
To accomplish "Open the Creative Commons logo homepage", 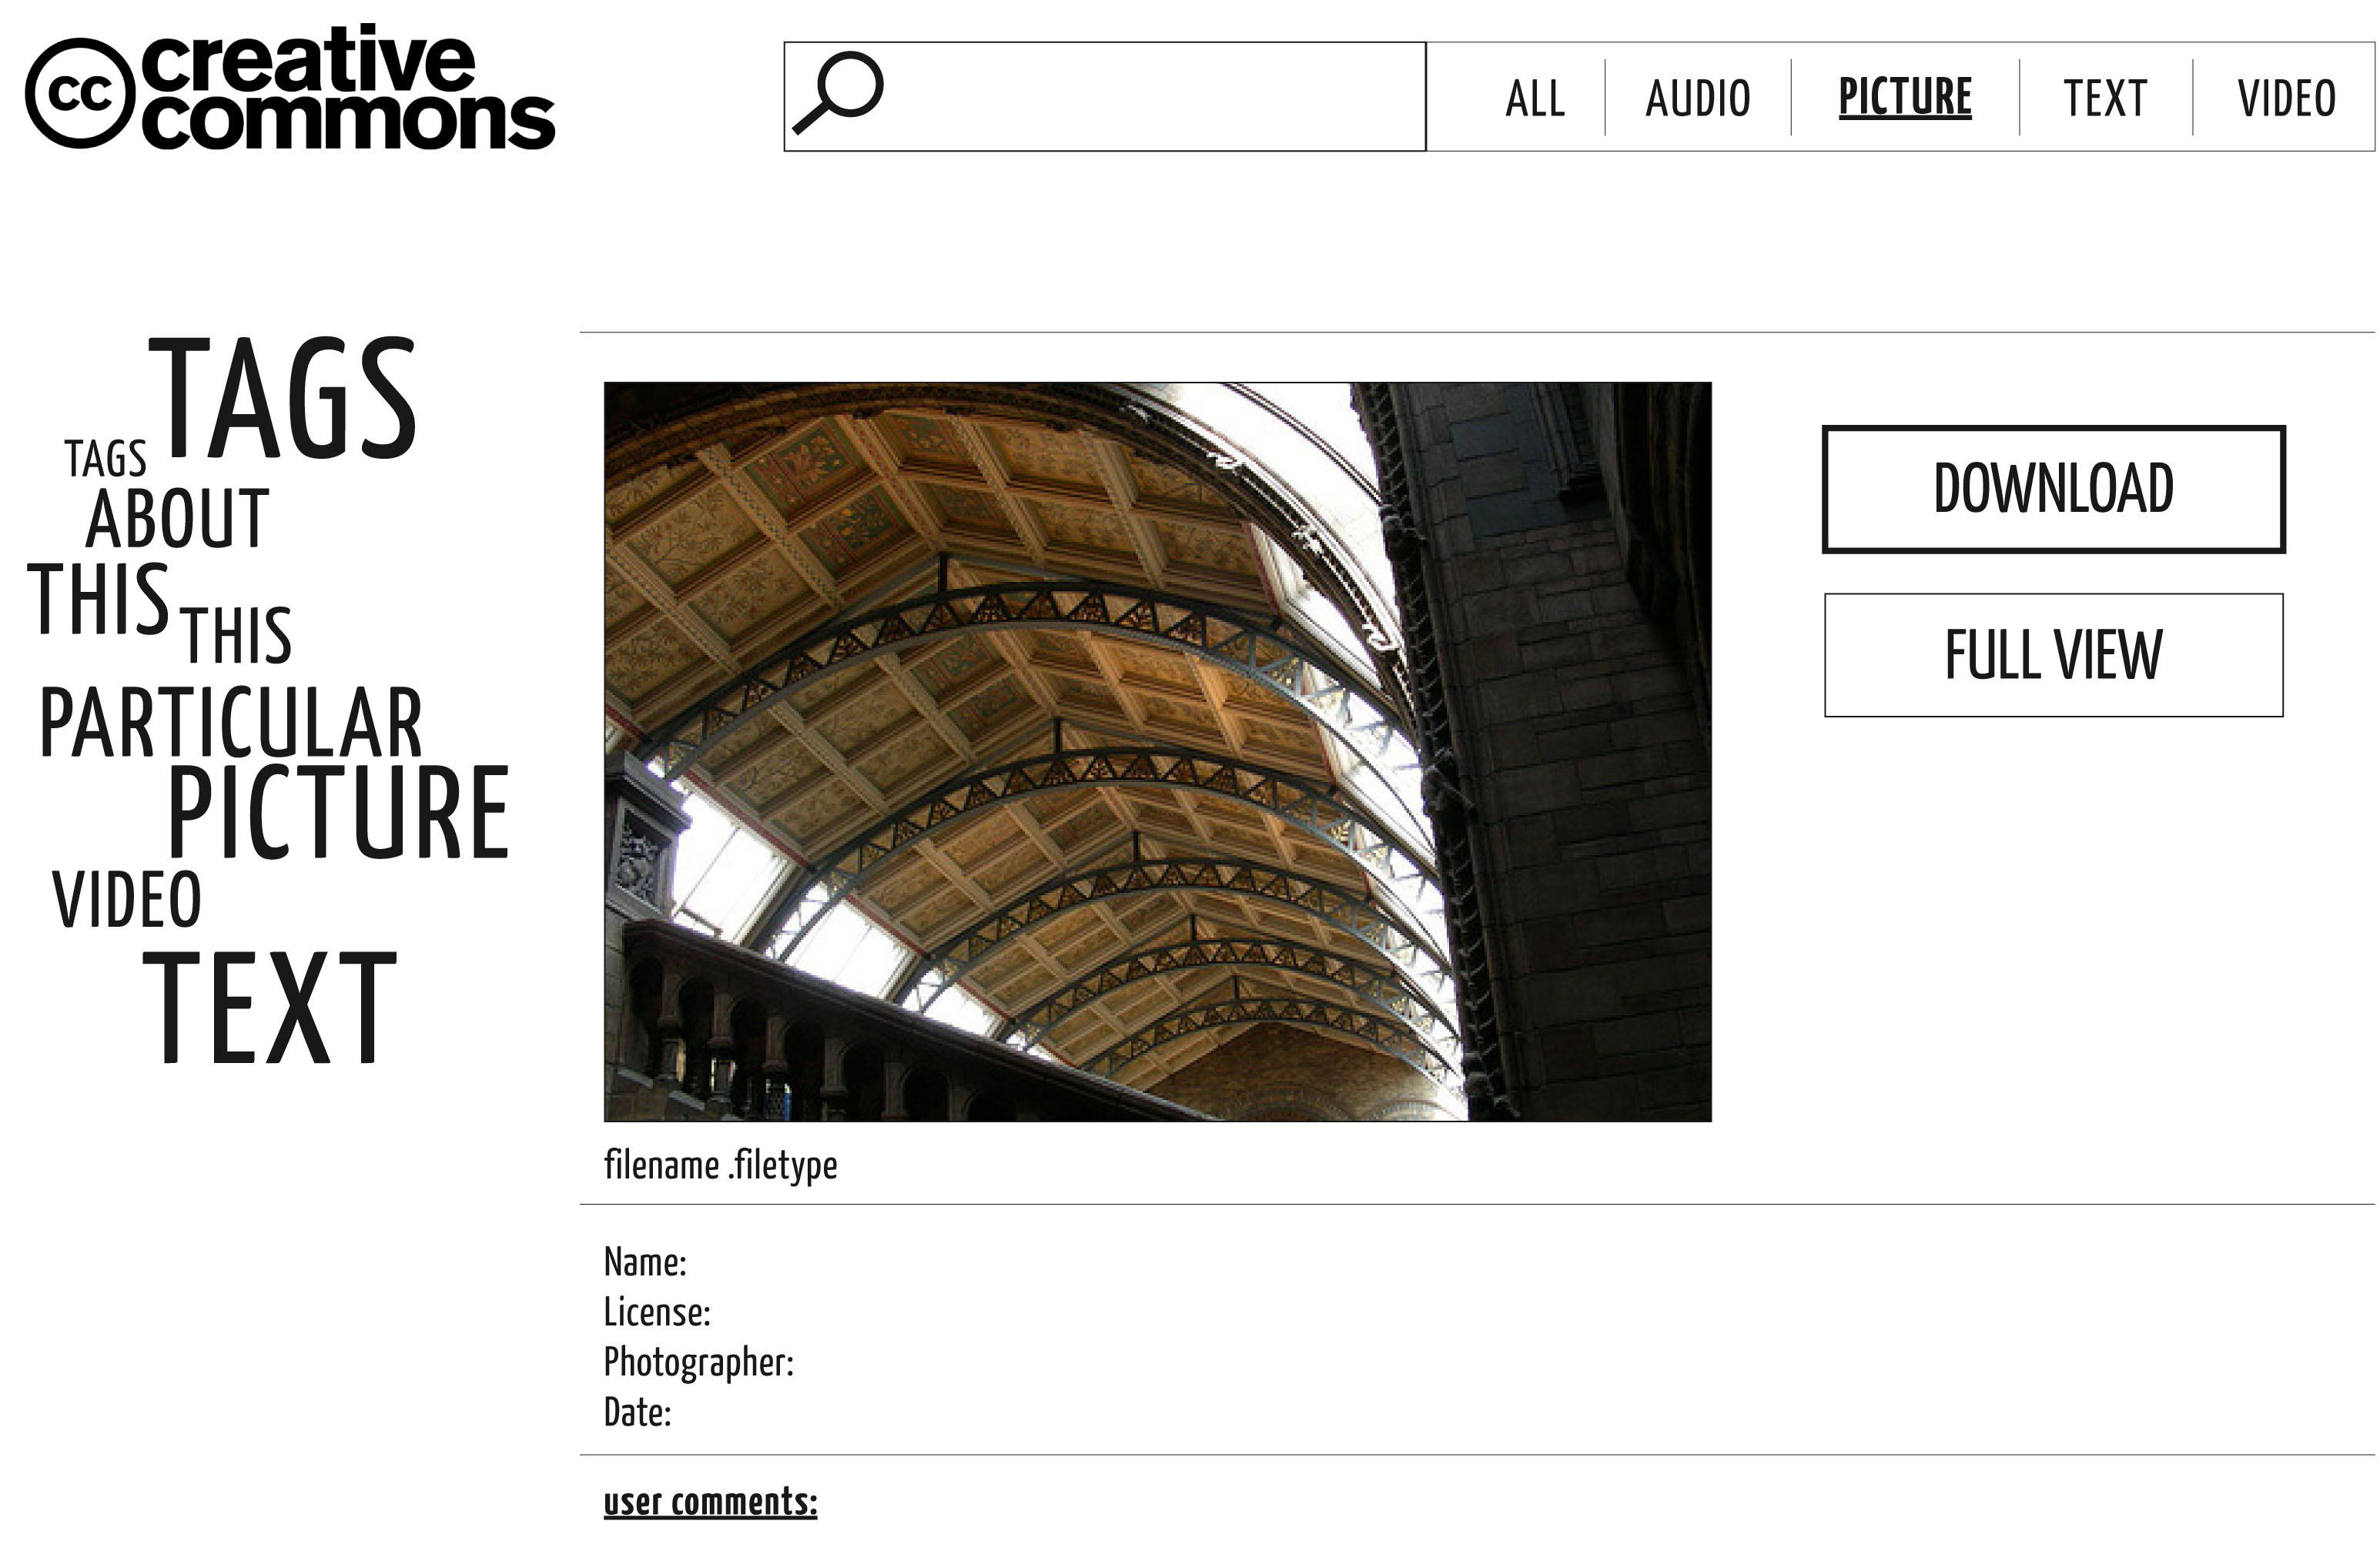I will click(x=290, y=87).
